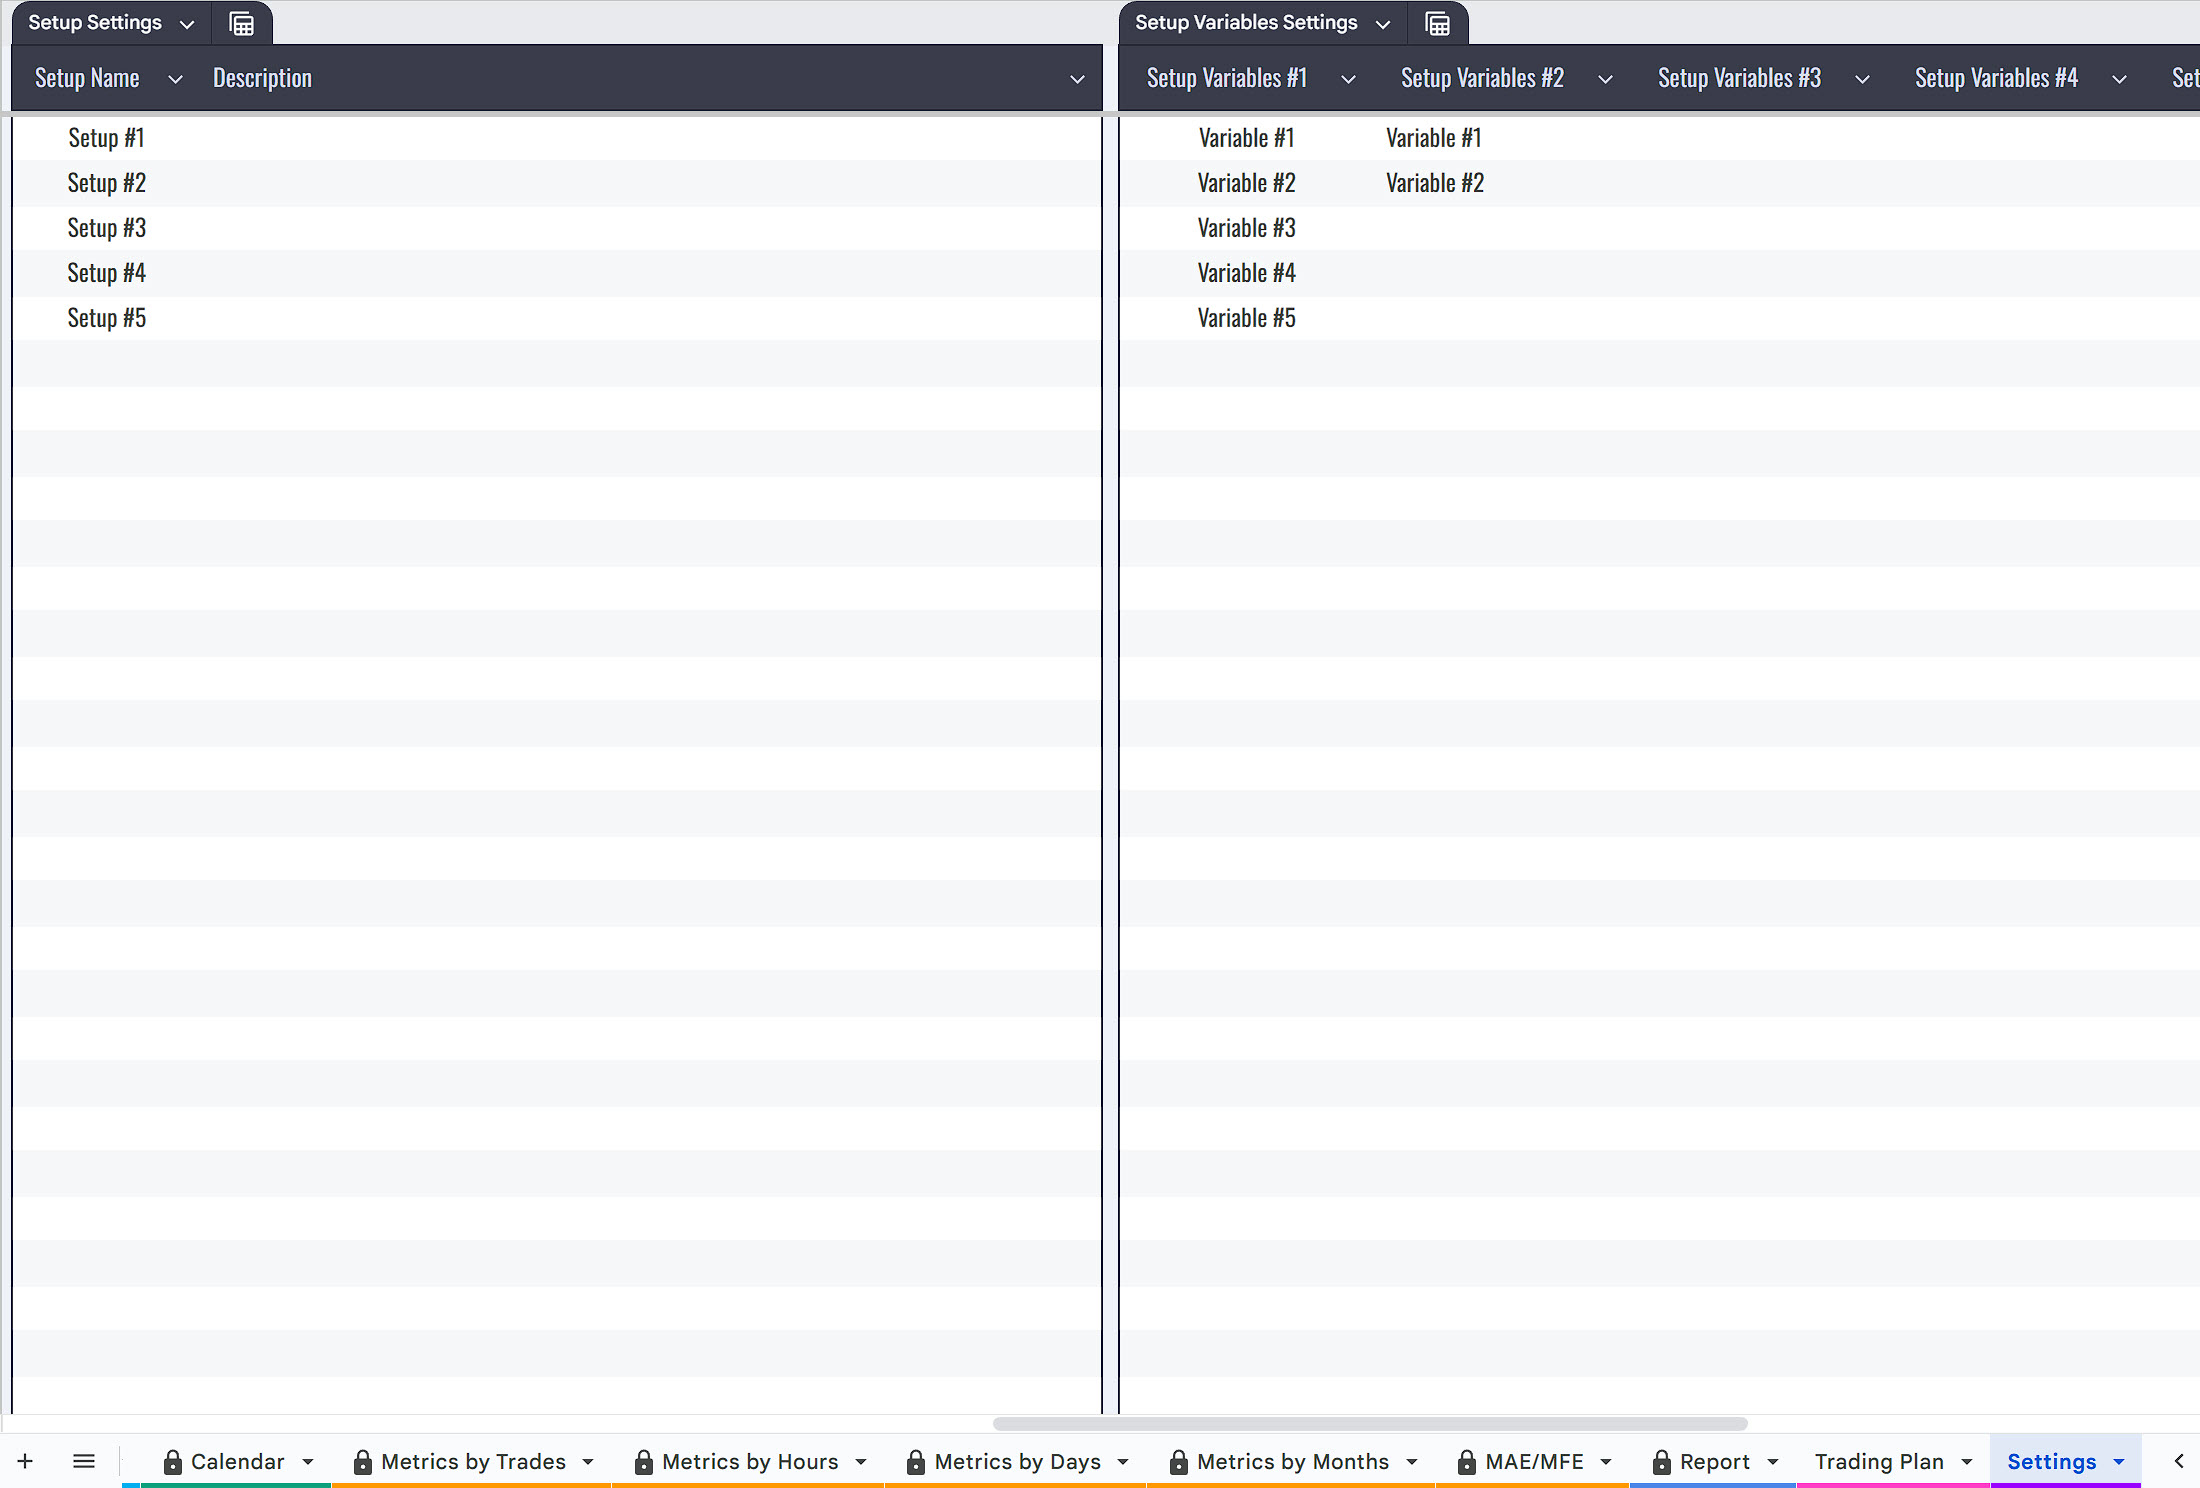Click the lock icon on Report tab
The image size is (2200, 1488).
1661,1462
